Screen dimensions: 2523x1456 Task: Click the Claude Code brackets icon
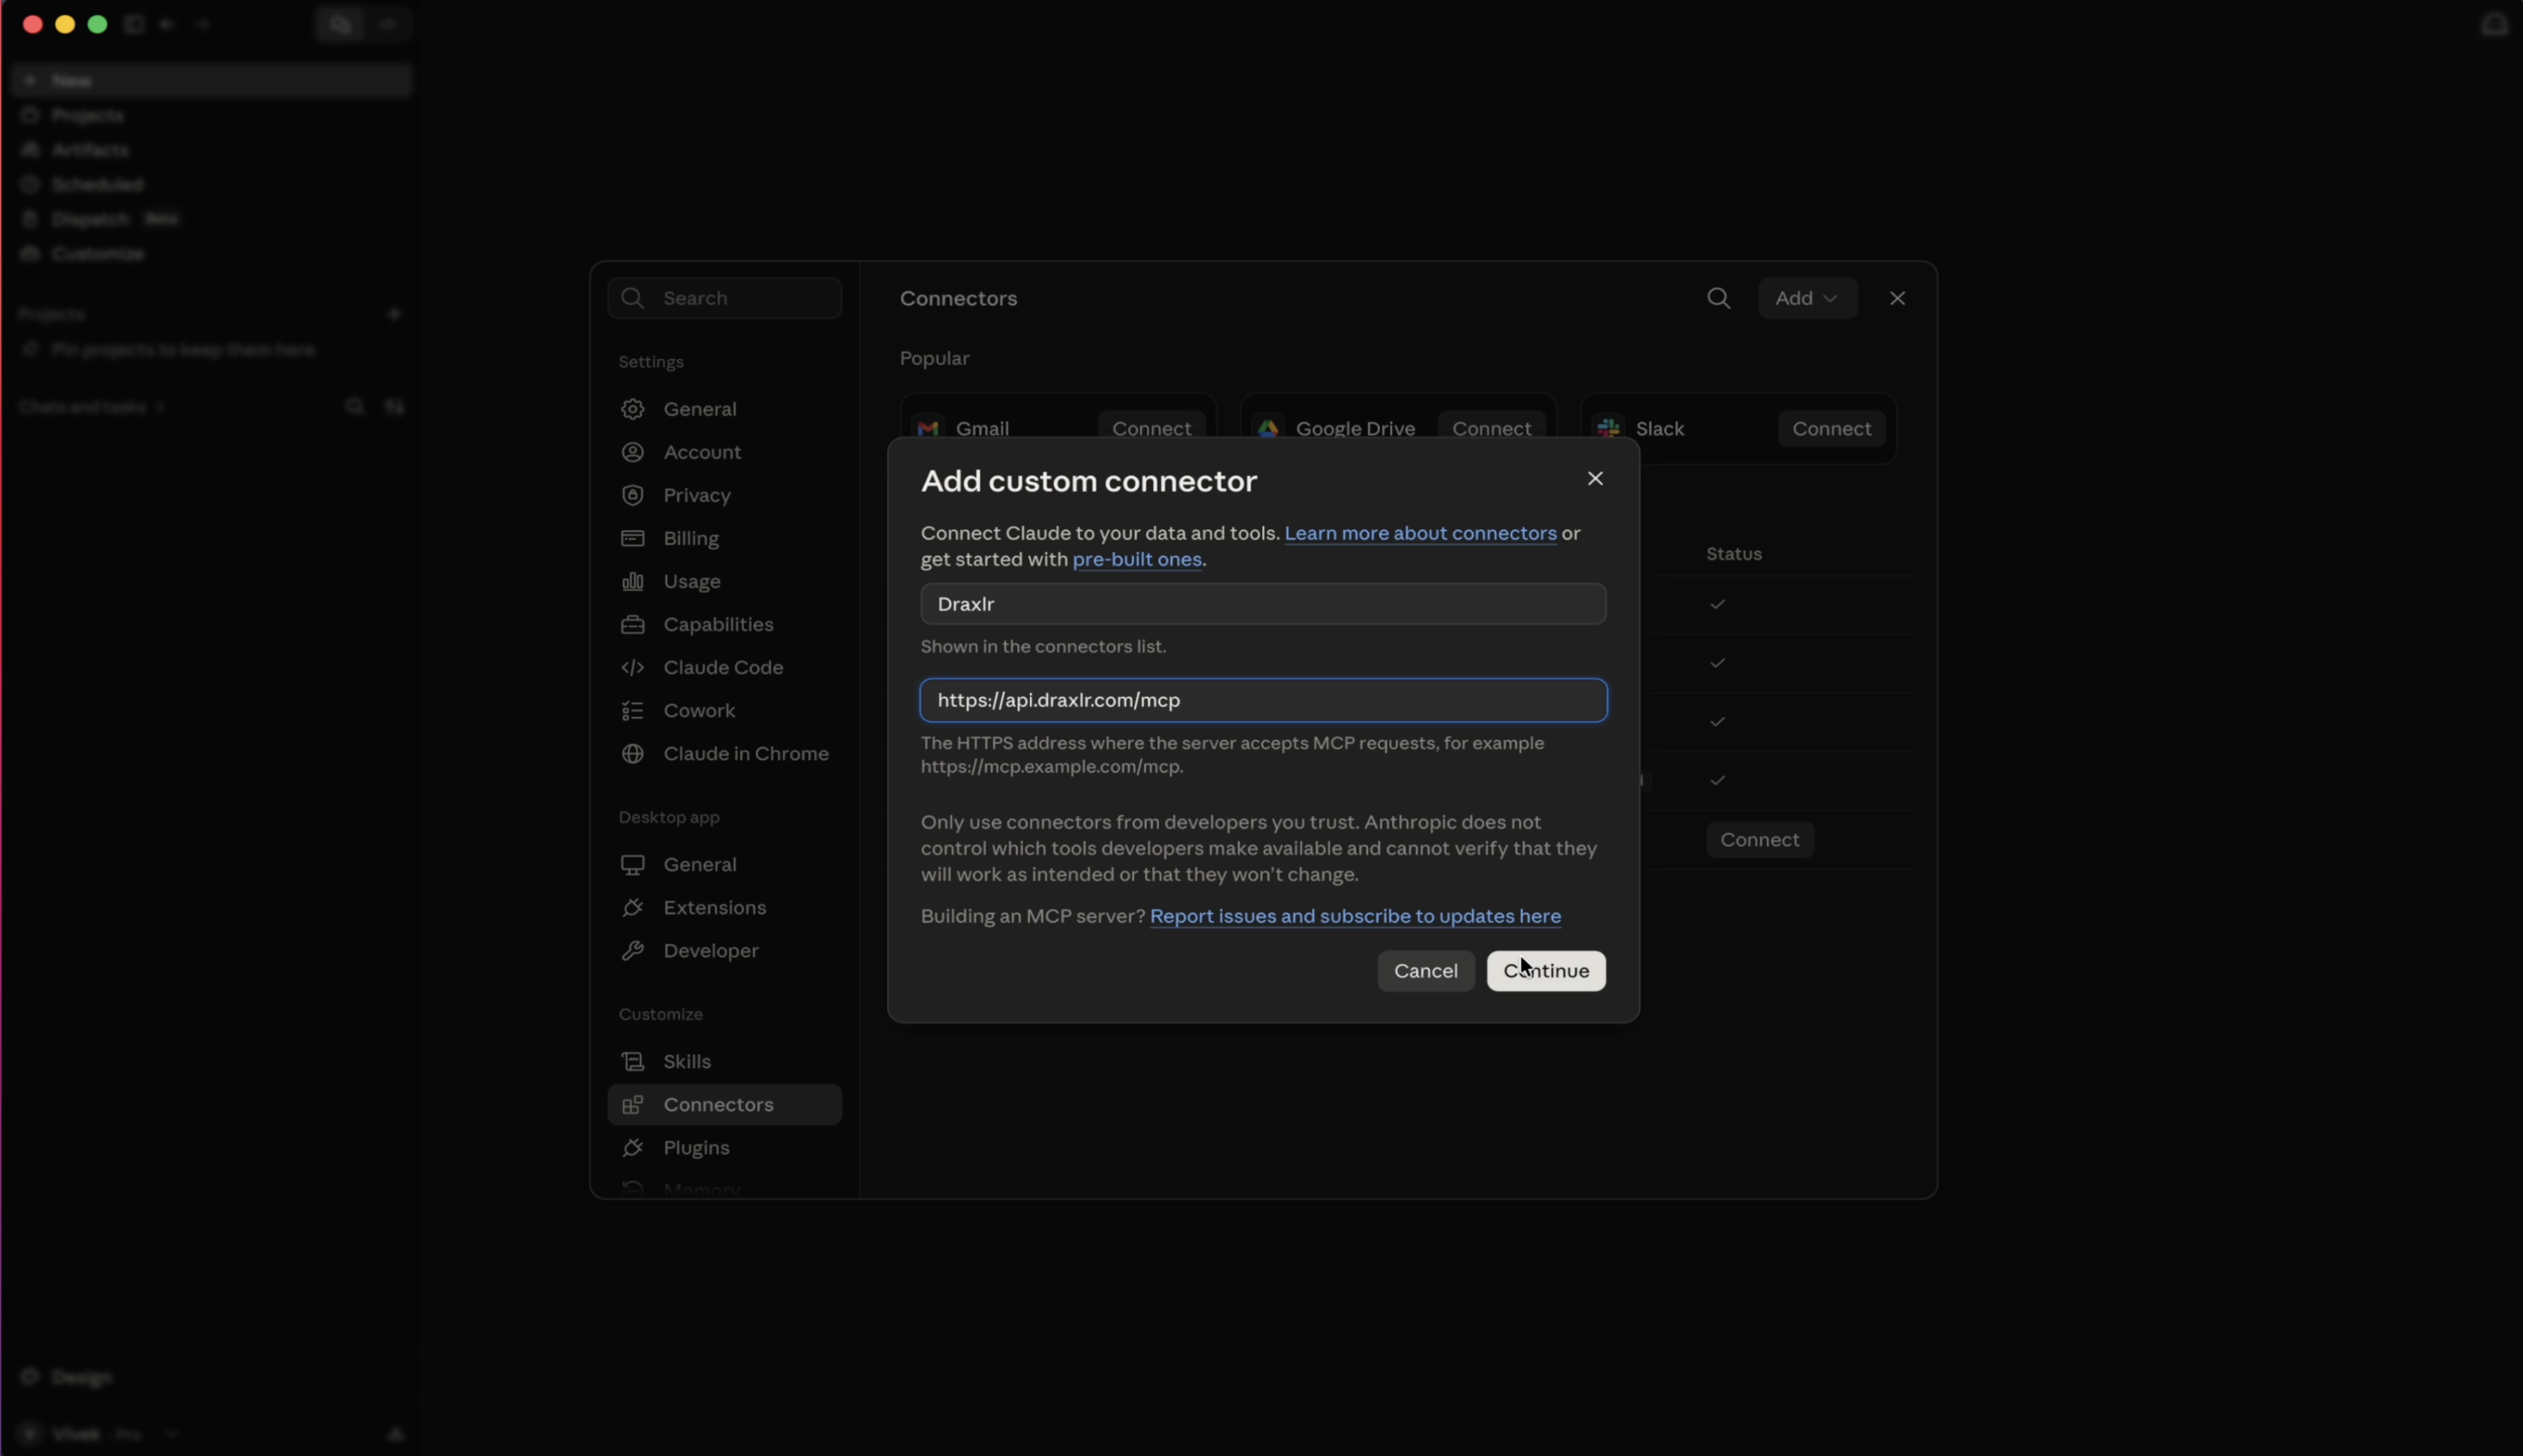(632, 667)
